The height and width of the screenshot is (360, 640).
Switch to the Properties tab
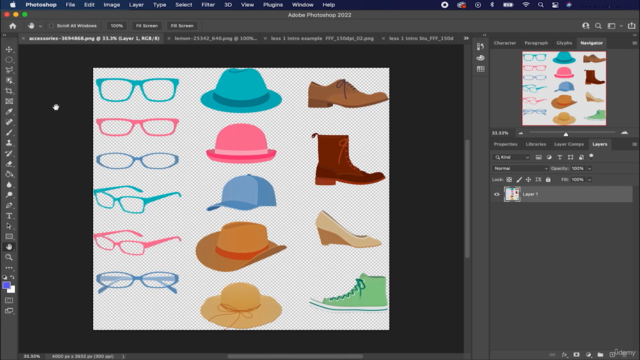pos(505,144)
